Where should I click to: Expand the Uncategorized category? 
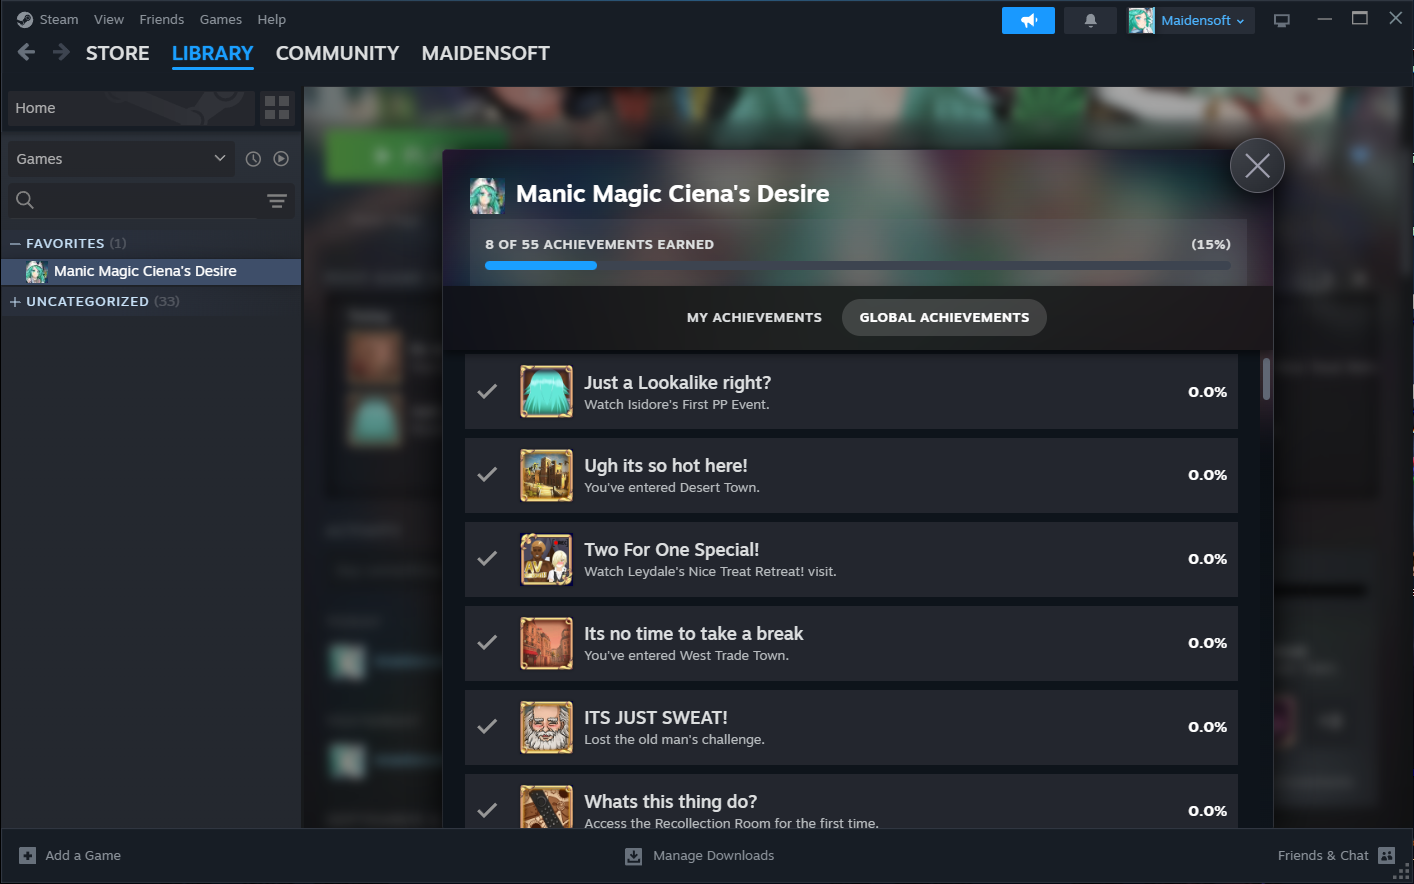15,302
